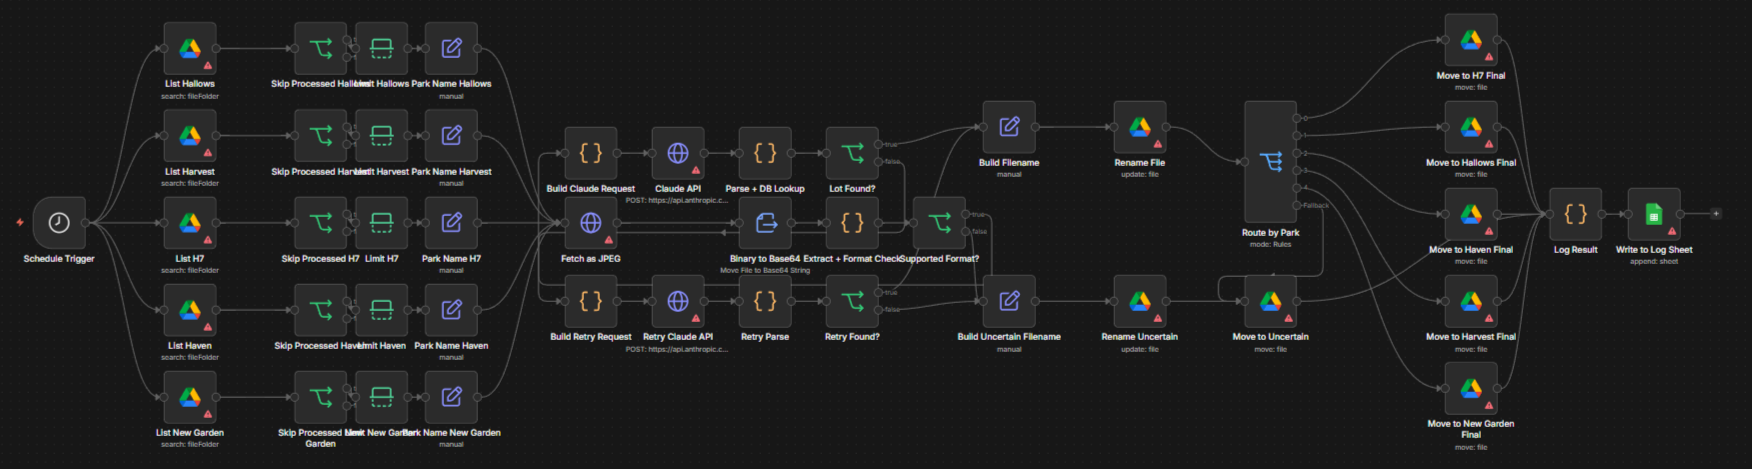Open the List Haven Google Drive node
Image resolution: width=1752 pixels, height=469 pixels.
pos(190,309)
